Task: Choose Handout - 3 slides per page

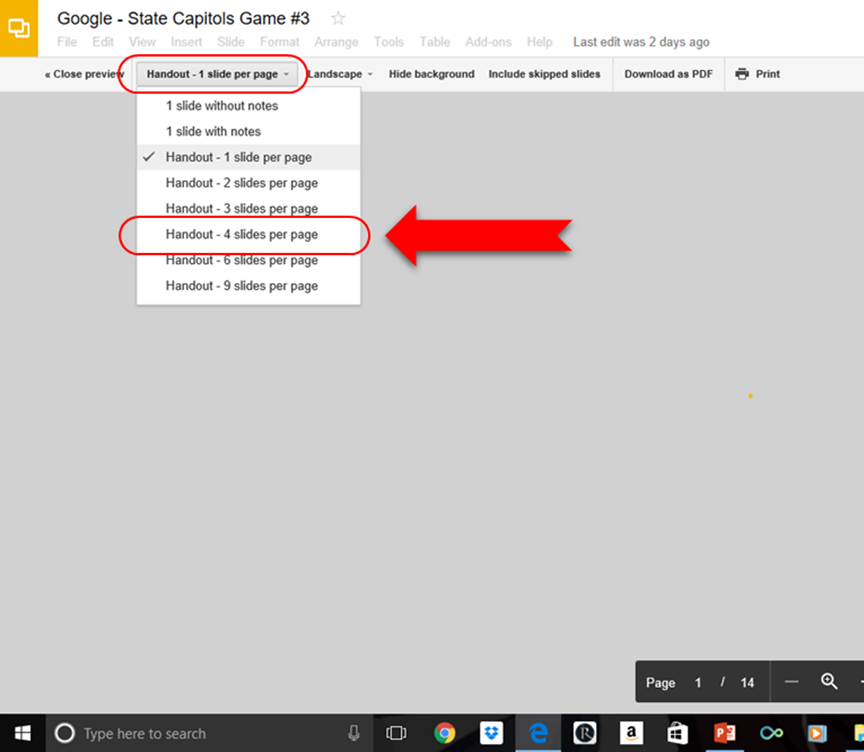Action: (249, 208)
